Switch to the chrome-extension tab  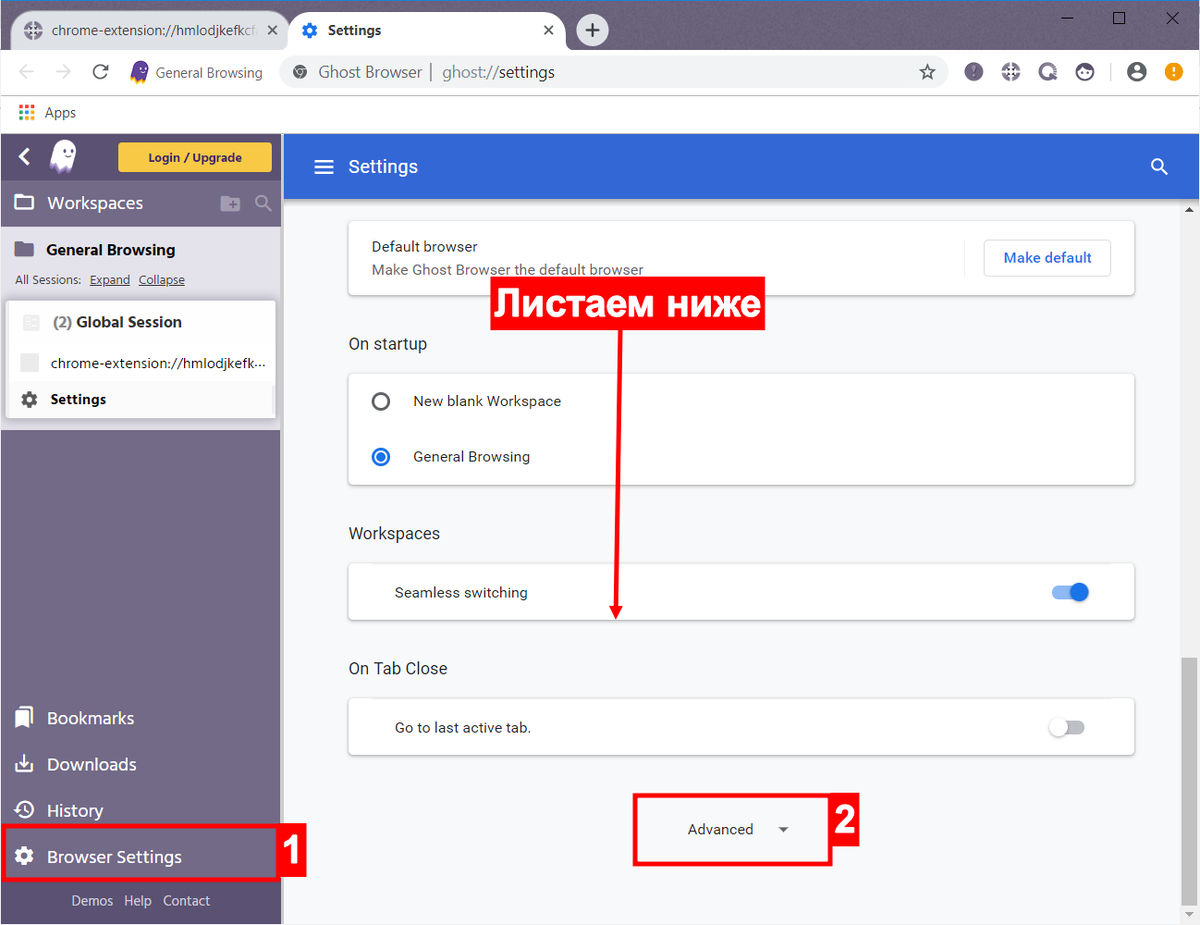pyautogui.click(x=148, y=30)
